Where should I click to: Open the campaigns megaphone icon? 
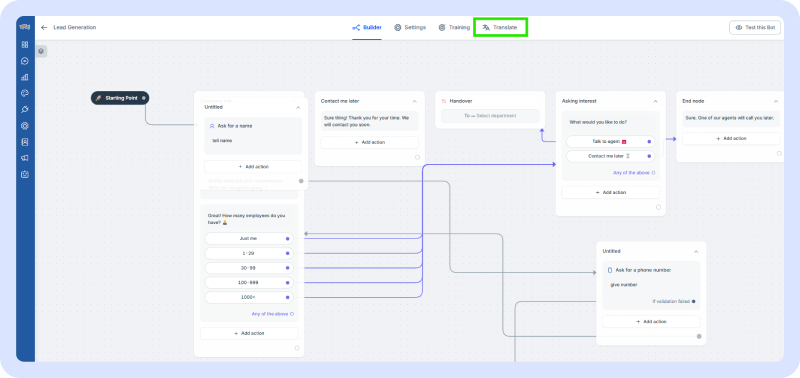24,158
